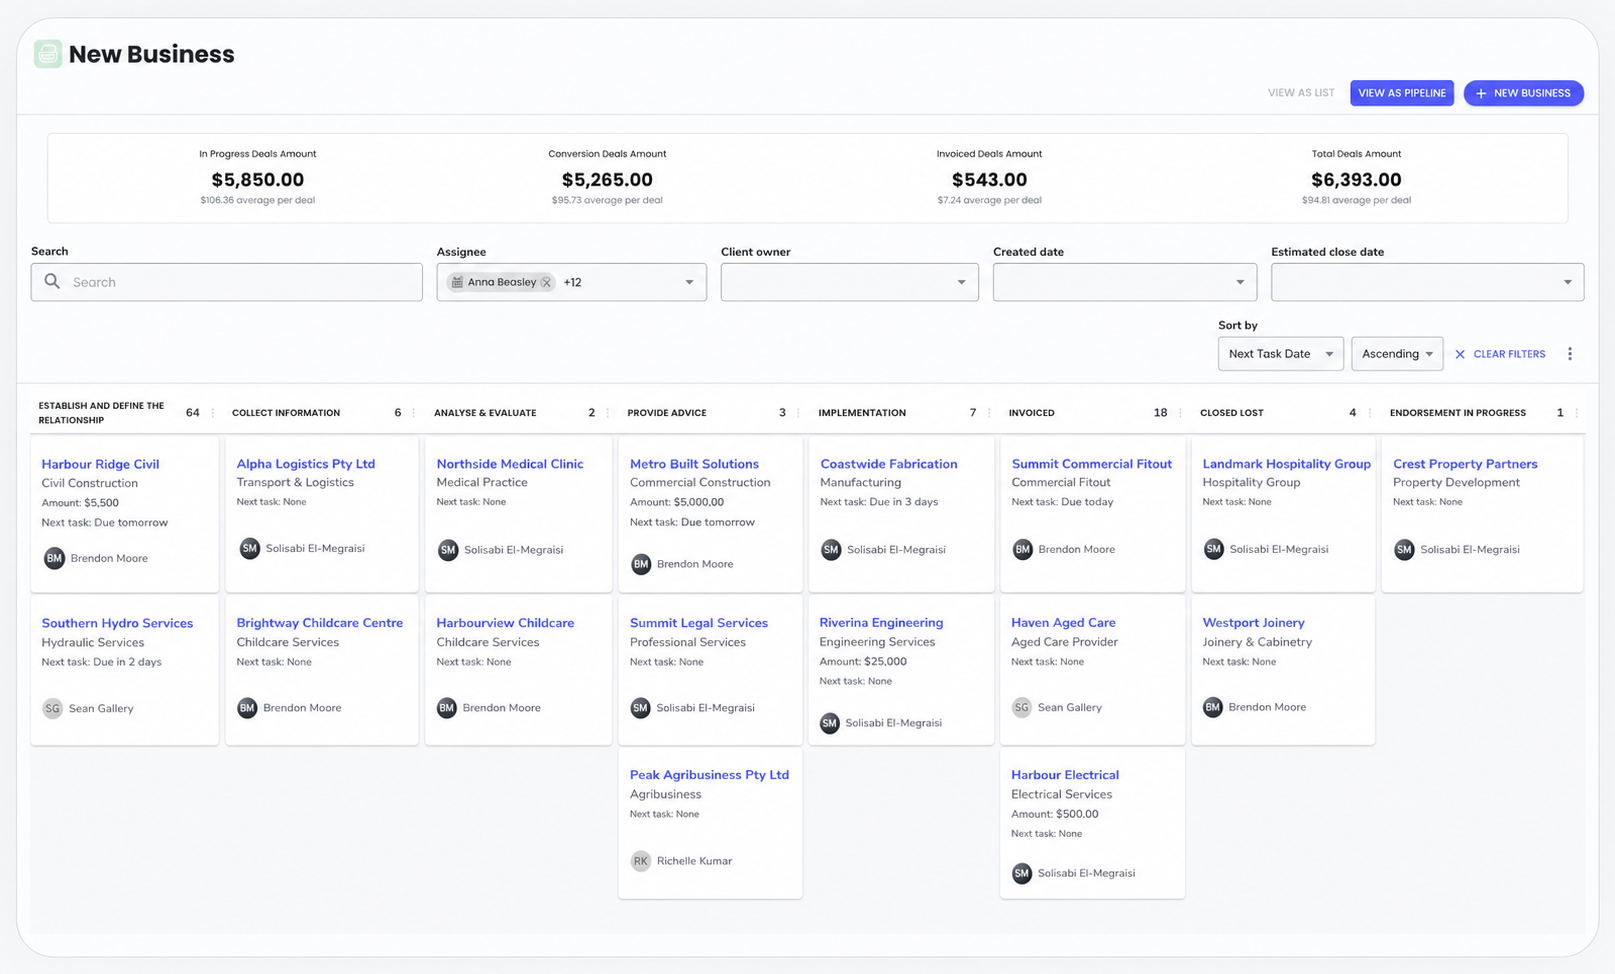Image resolution: width=1615 pixels, height=974 pixels.
Task: Switch to View as List
Action: (1301, 93)
